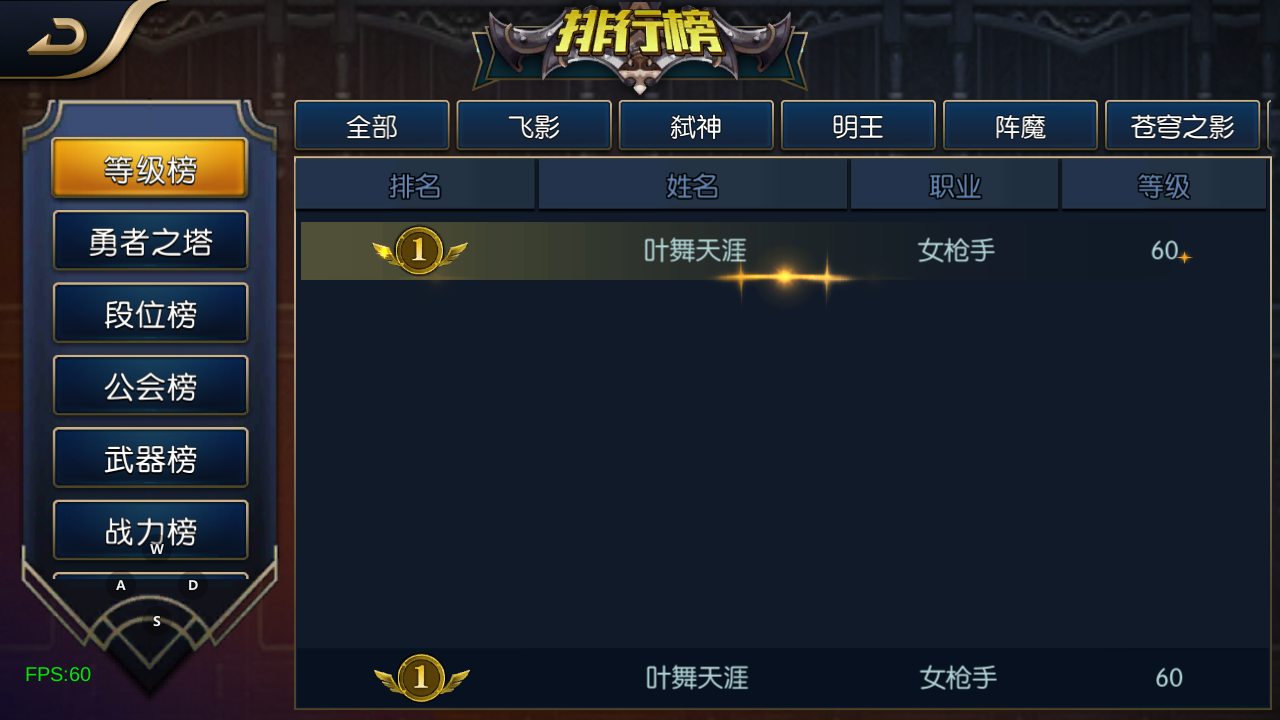The image size is (1280, 720).
Task: Switch to the 段位榜 ranking
Action: click(x=150, y=313)
